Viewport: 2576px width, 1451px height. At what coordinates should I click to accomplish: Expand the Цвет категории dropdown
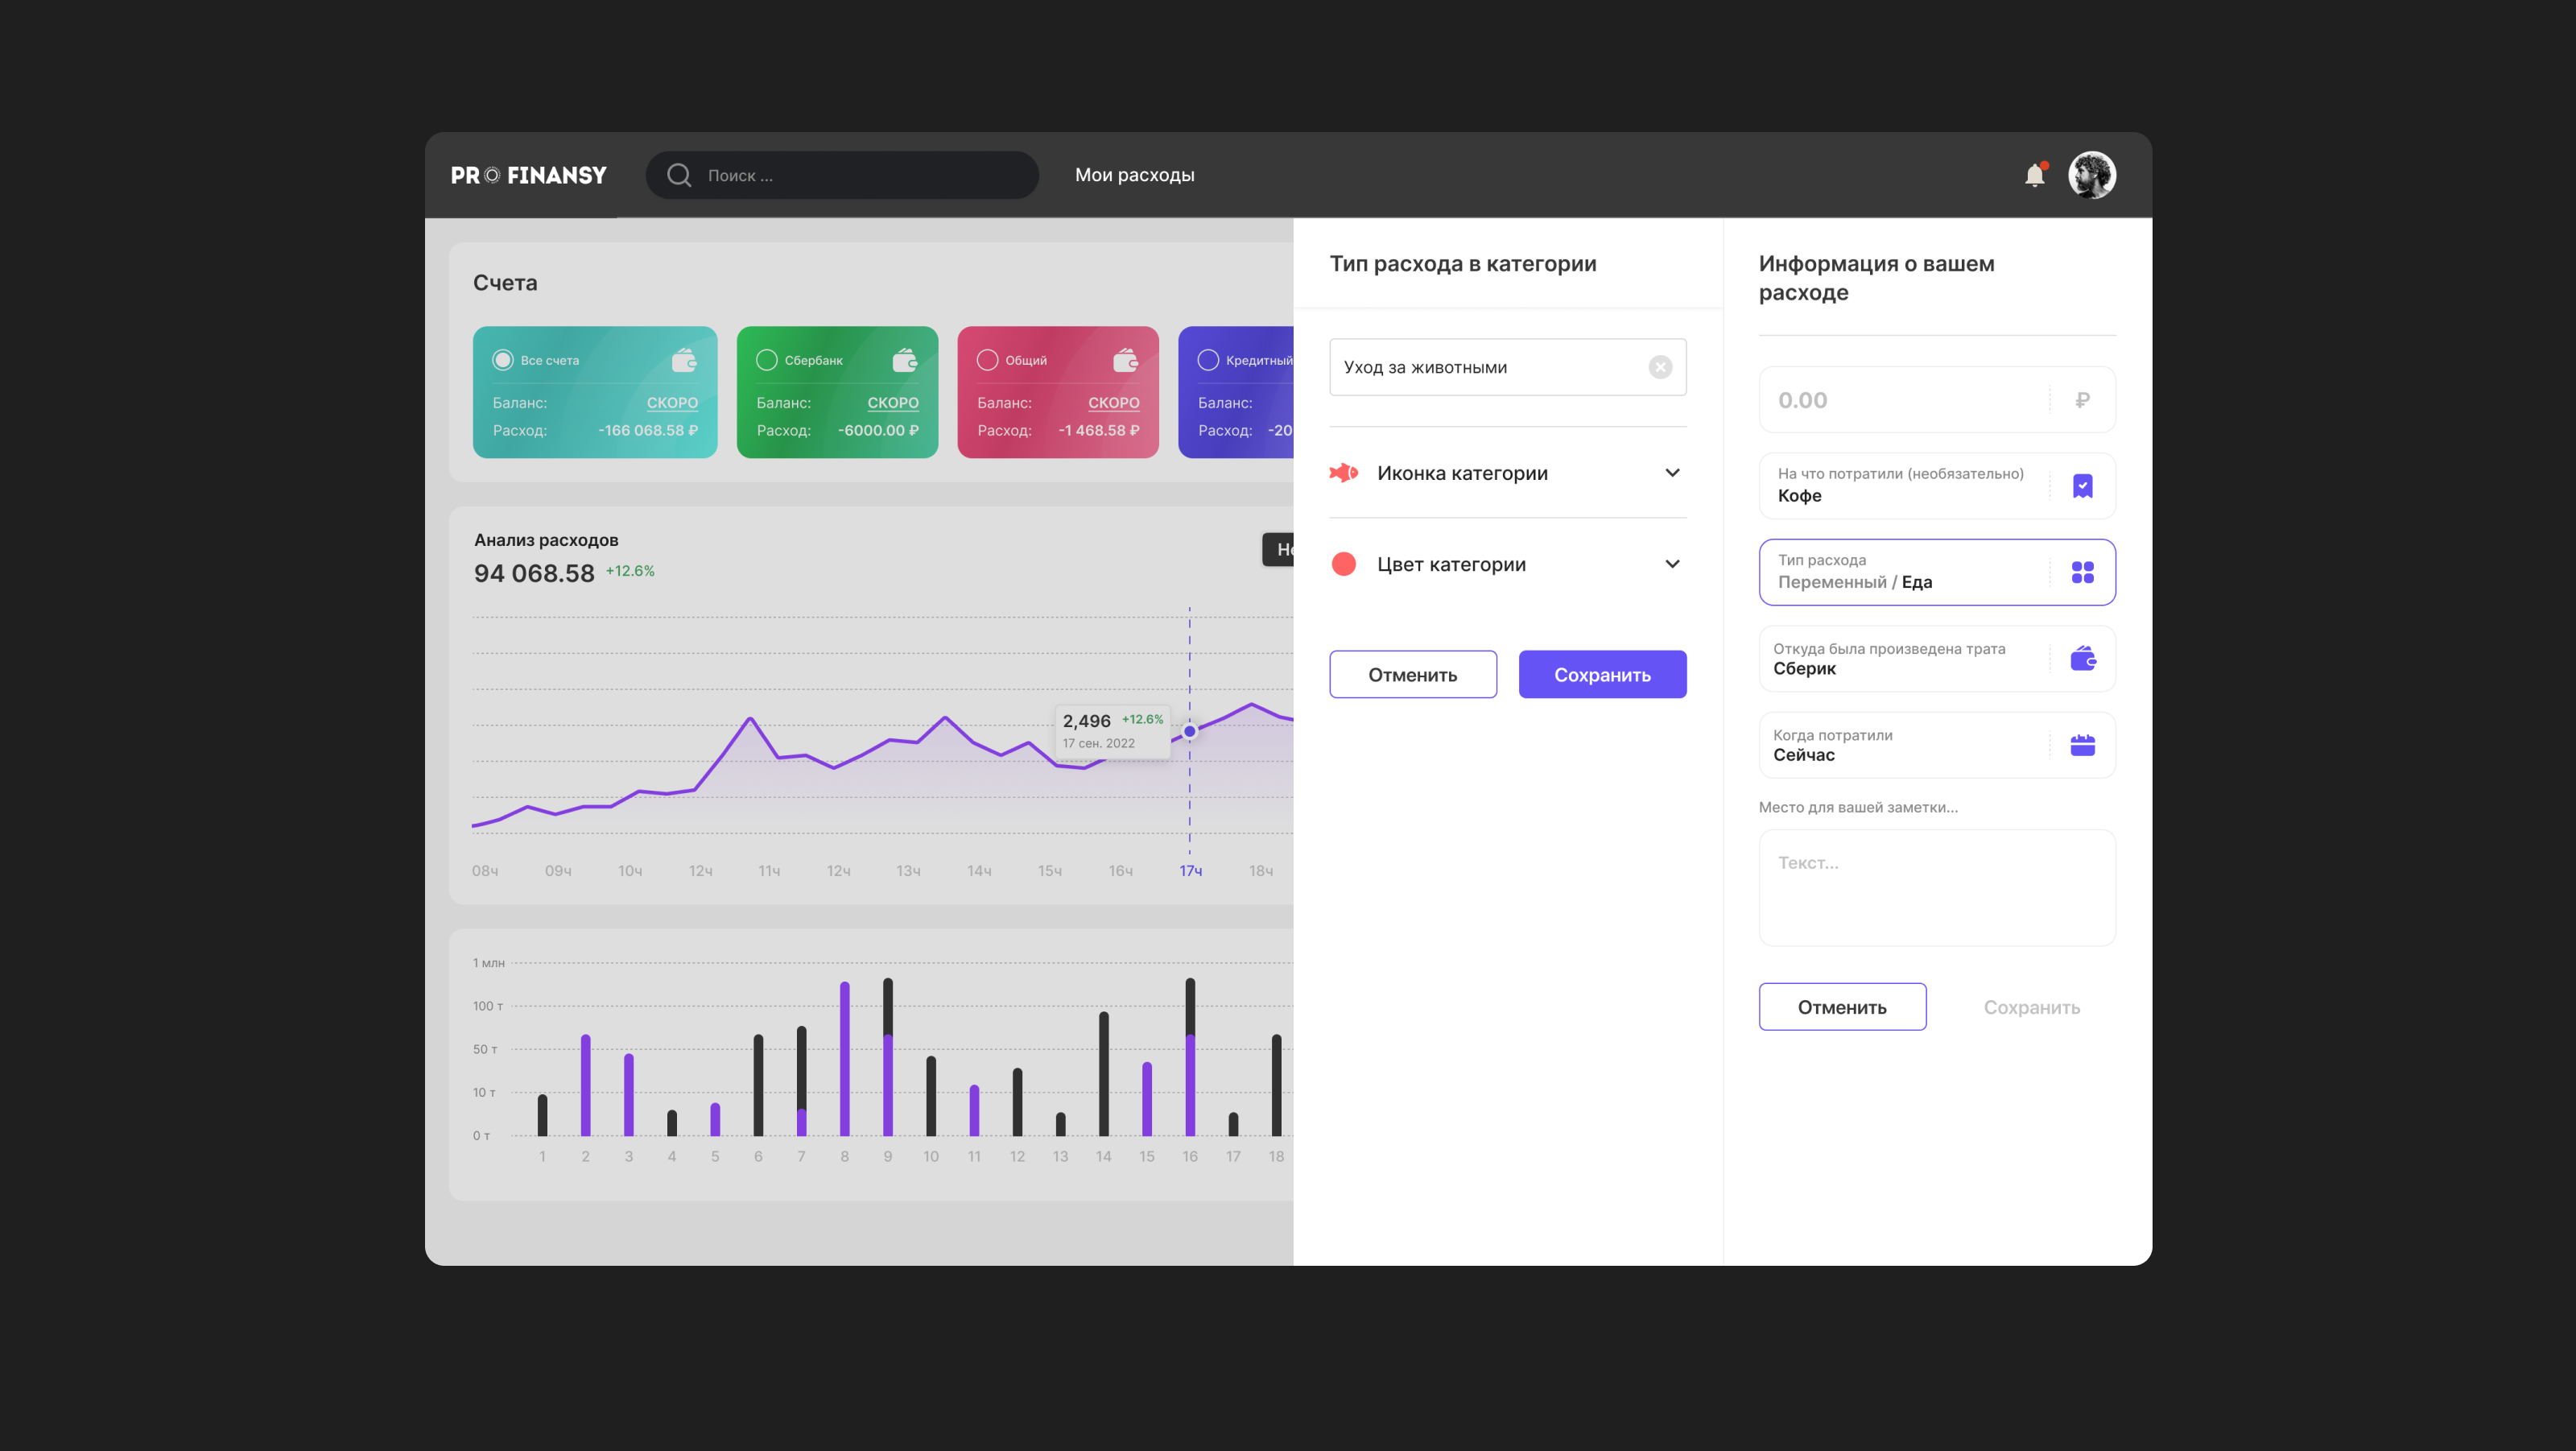point(1673,564)
